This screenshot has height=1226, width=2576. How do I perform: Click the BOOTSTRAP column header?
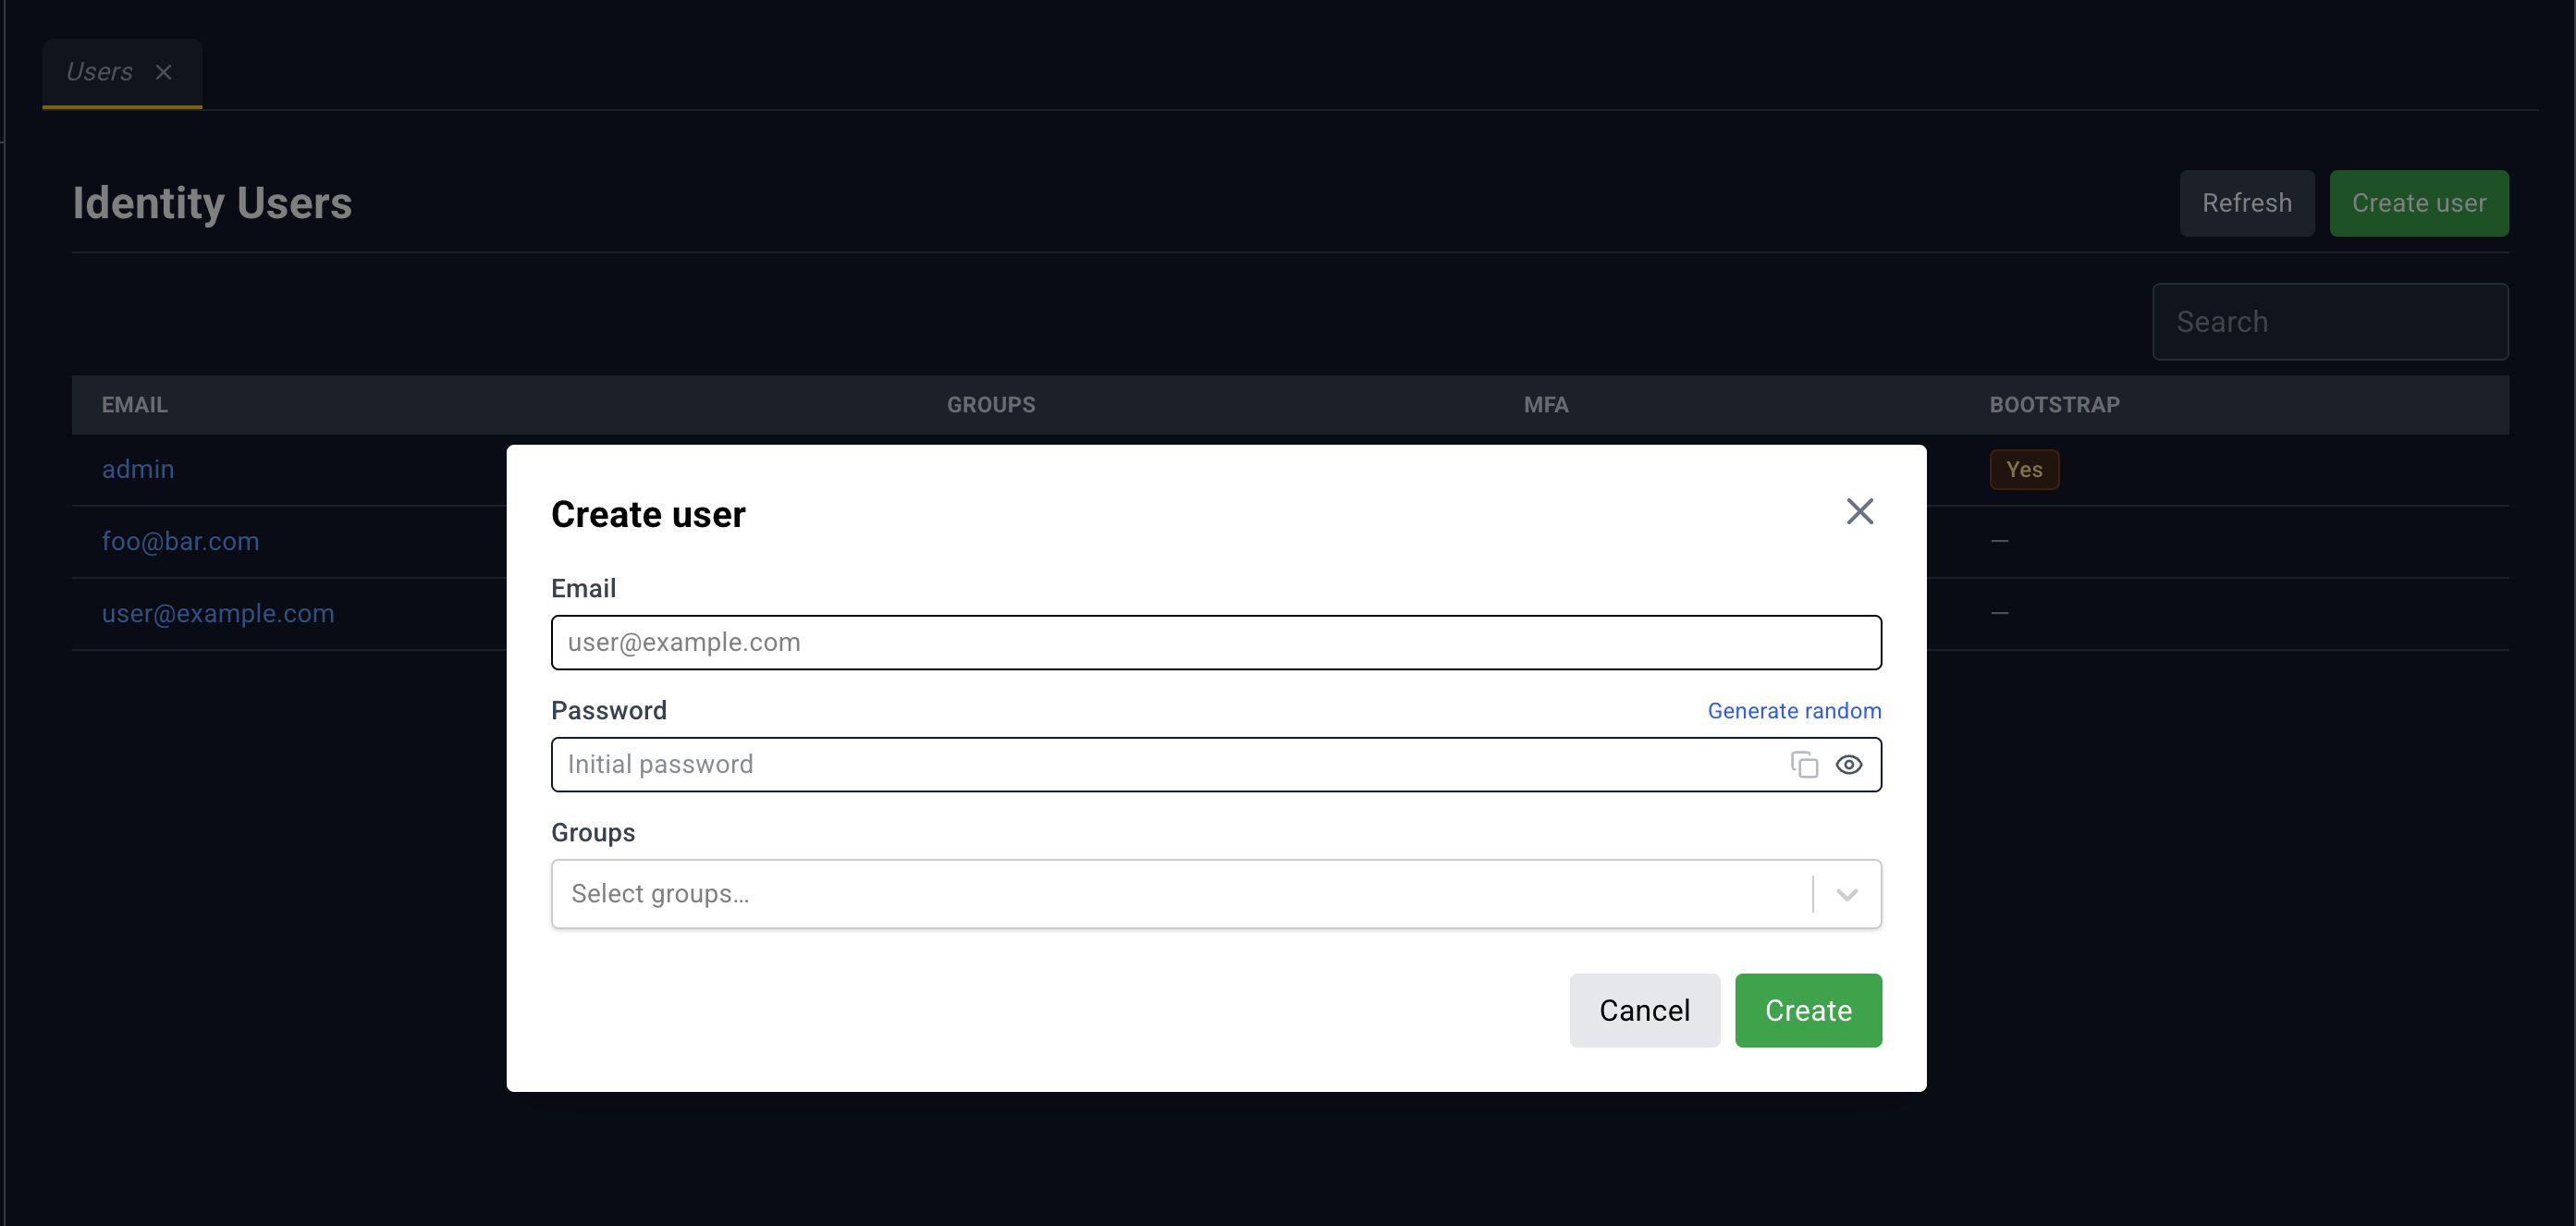[2054, 405]
